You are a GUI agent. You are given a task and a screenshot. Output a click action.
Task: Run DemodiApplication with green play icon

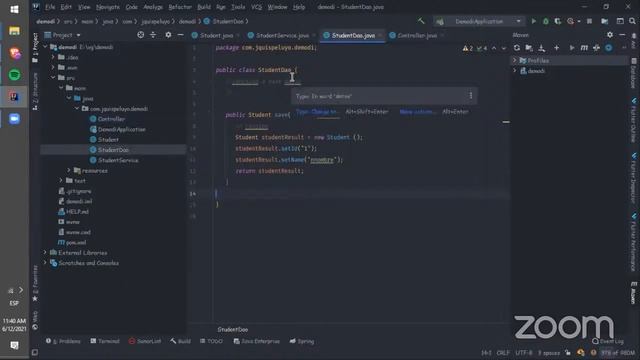click(533, 21)
